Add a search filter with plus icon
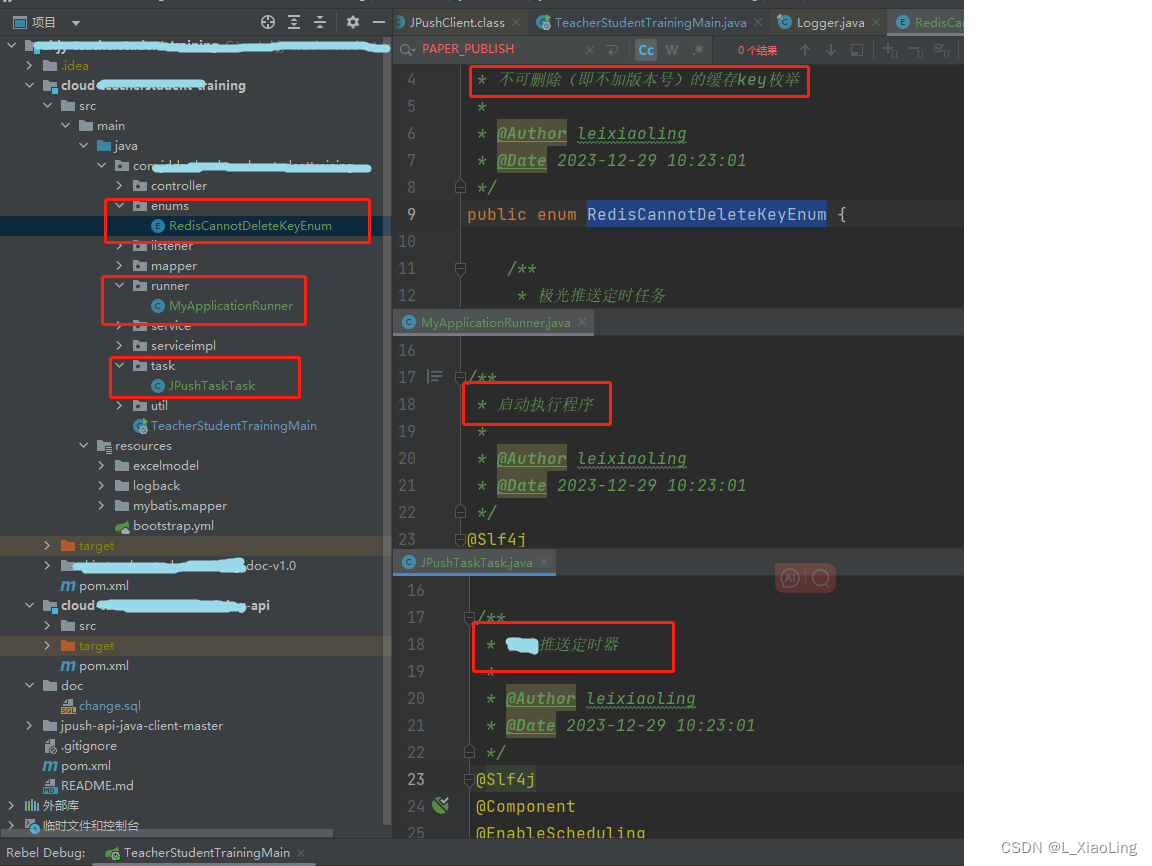This screenshot has height=866, width=1152. coord(889,49)
